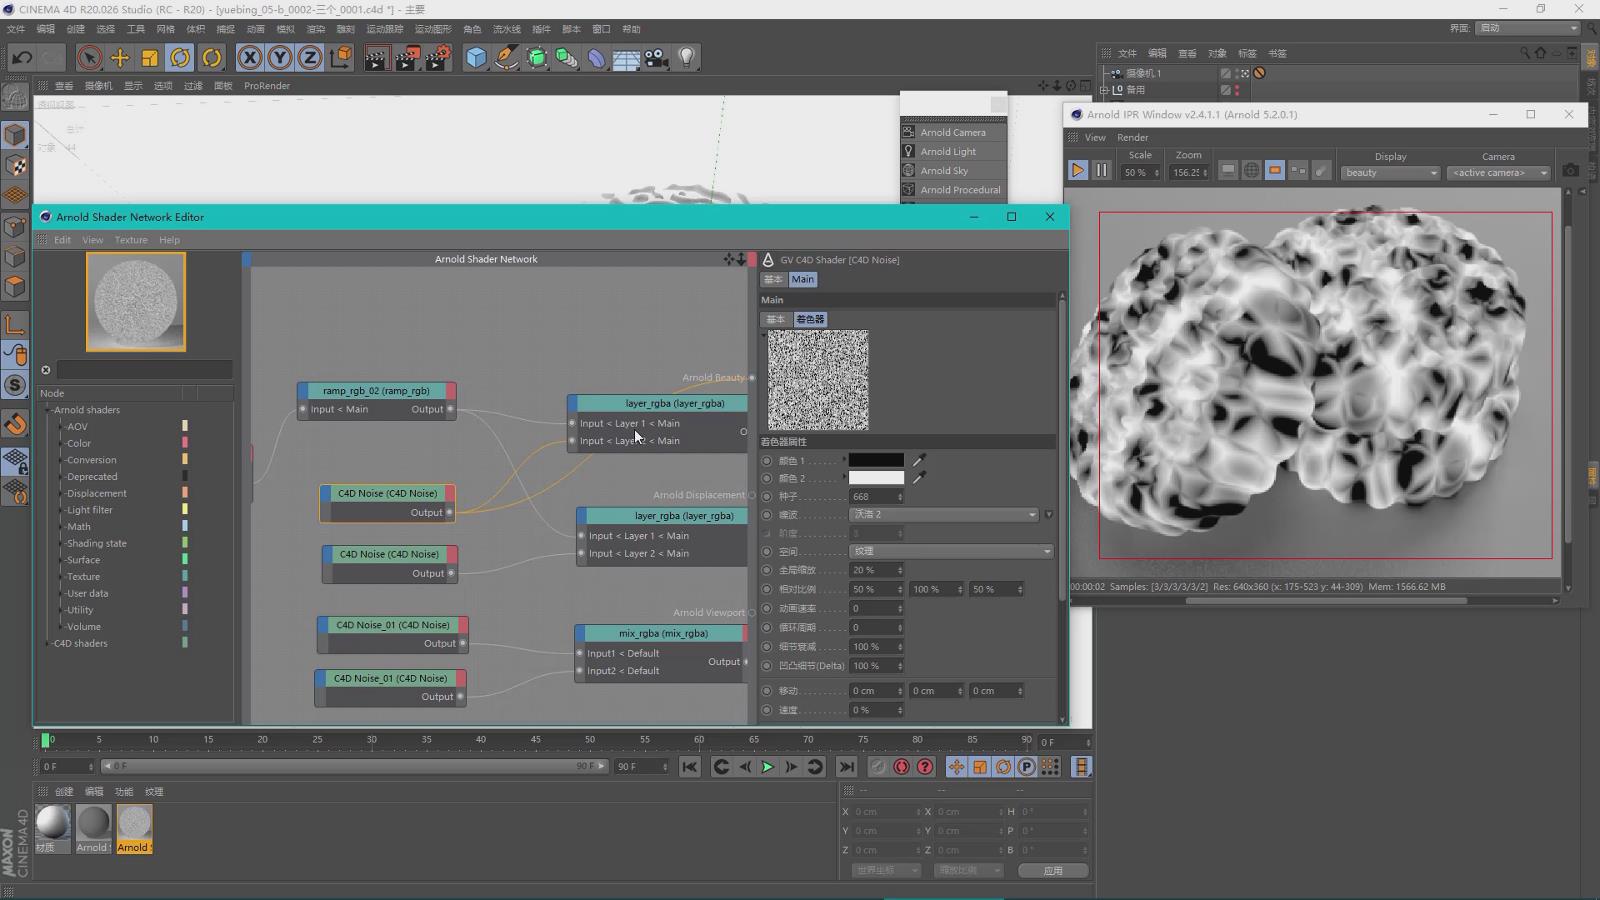The width and height of the screenshot is (1600, 900).
Task: Activate the Scale tool
Action: click(x=150, y=58)
